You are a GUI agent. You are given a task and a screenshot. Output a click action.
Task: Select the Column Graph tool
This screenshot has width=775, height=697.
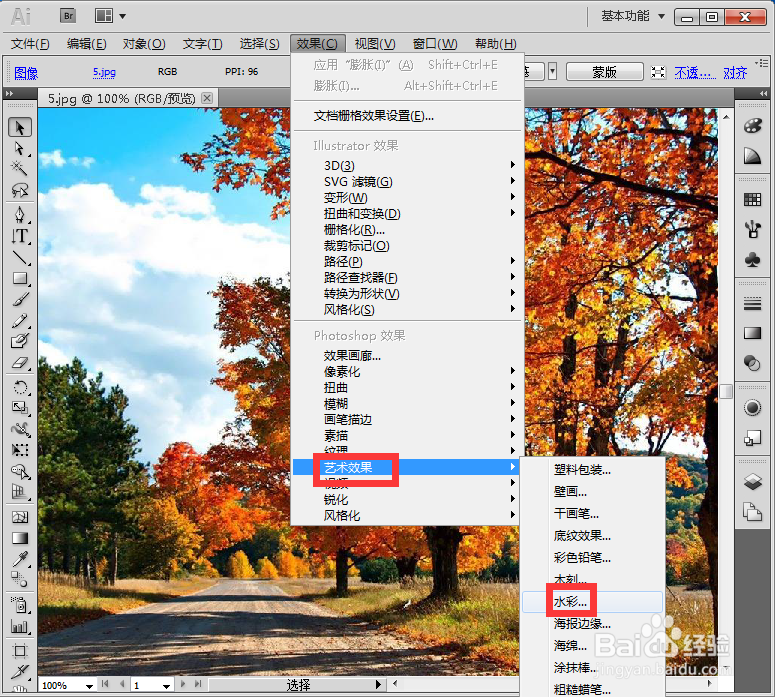pyautogui.click(x=20, y=627)
